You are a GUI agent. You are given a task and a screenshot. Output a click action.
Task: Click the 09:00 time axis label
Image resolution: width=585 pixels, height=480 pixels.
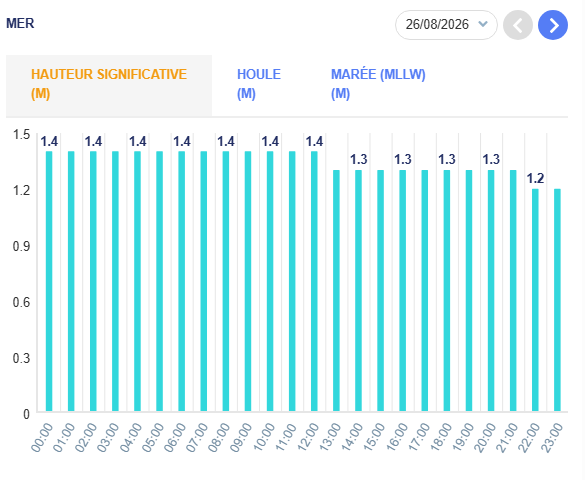click(x=241, y=437)
